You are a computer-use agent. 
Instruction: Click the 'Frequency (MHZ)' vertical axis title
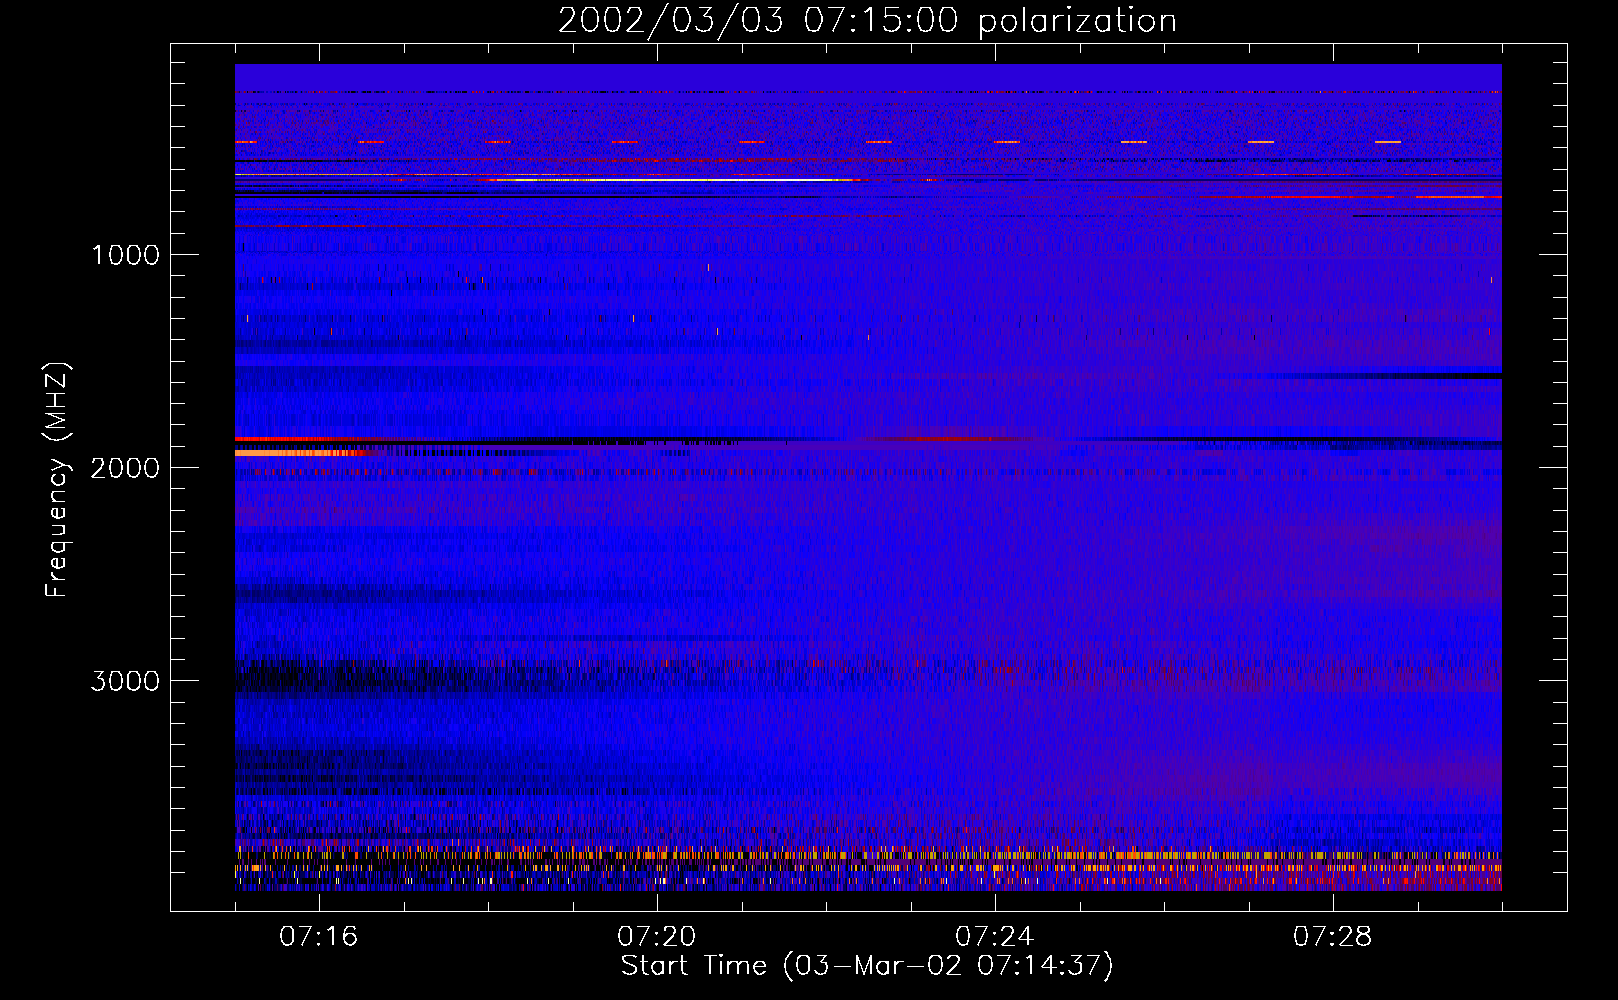(x=57, y=480)
